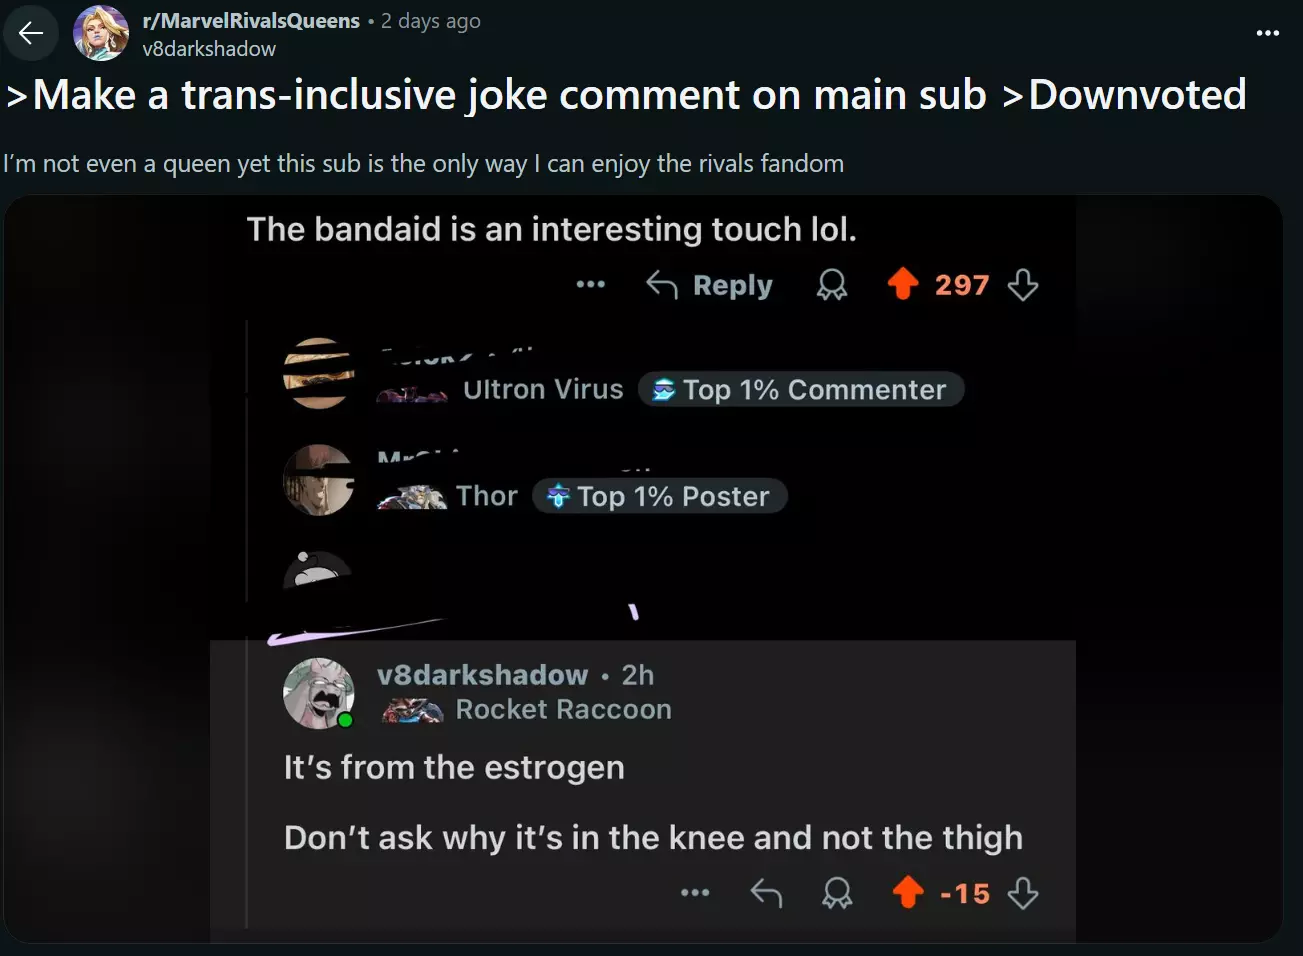Click the Top 1% Poster badge

(x=660, y=496)
